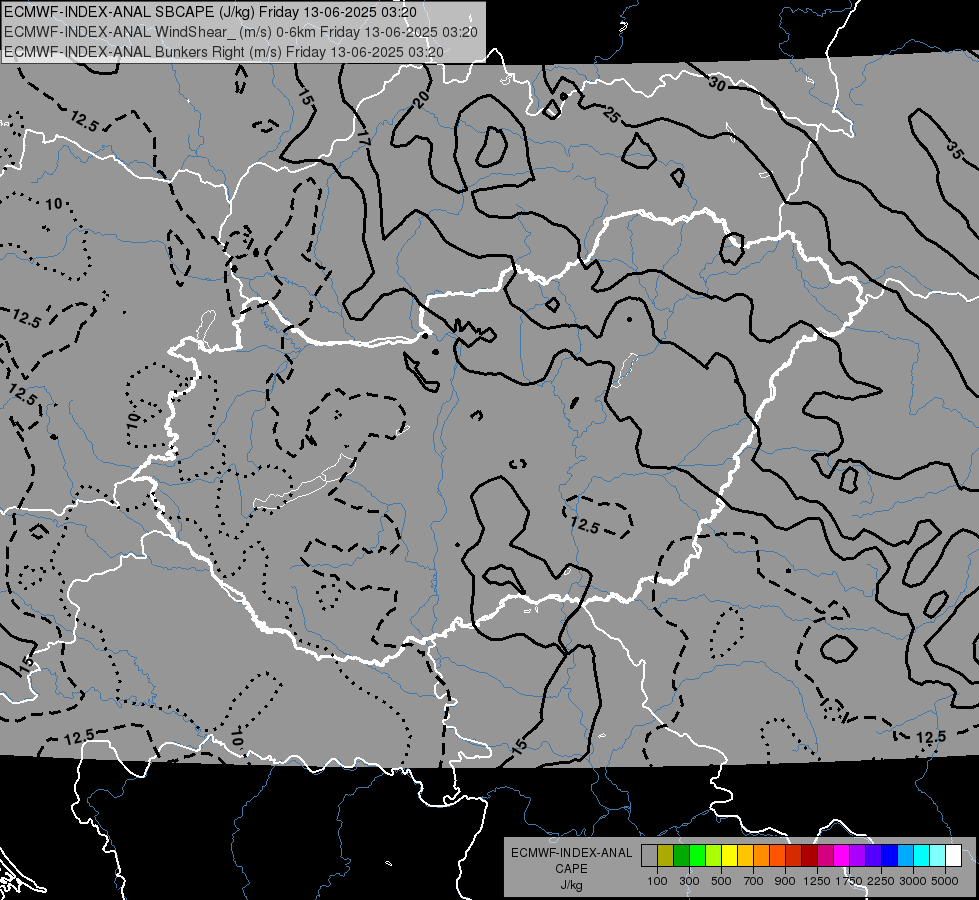Click the 25 contour label
Viewport: 979px width, 900px height.
point(612,114)
